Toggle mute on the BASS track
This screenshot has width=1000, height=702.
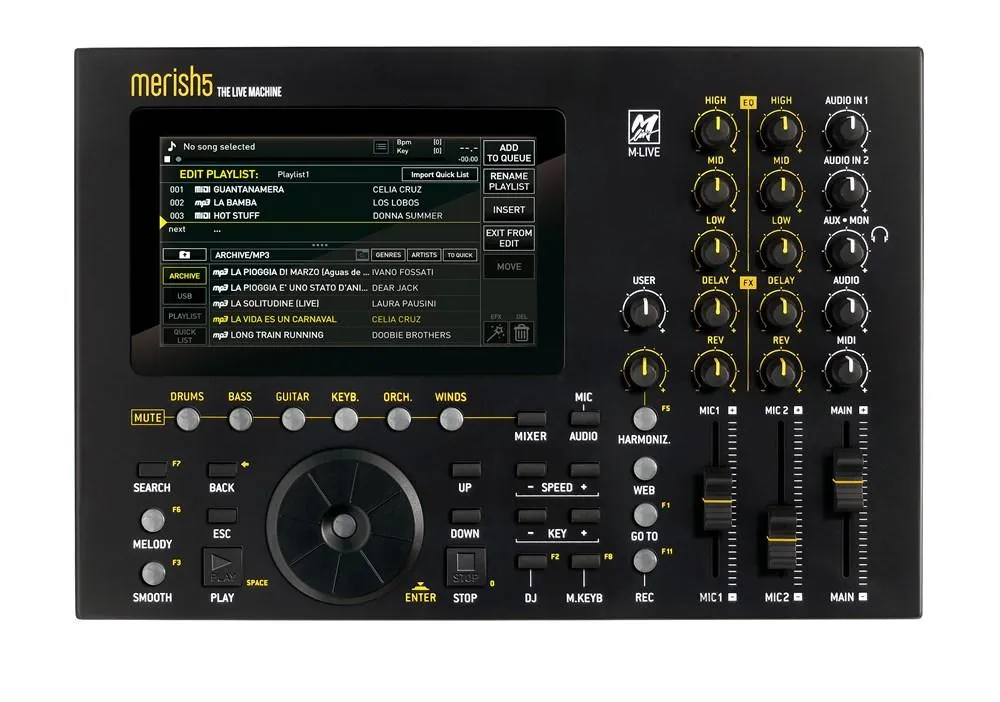240,419
